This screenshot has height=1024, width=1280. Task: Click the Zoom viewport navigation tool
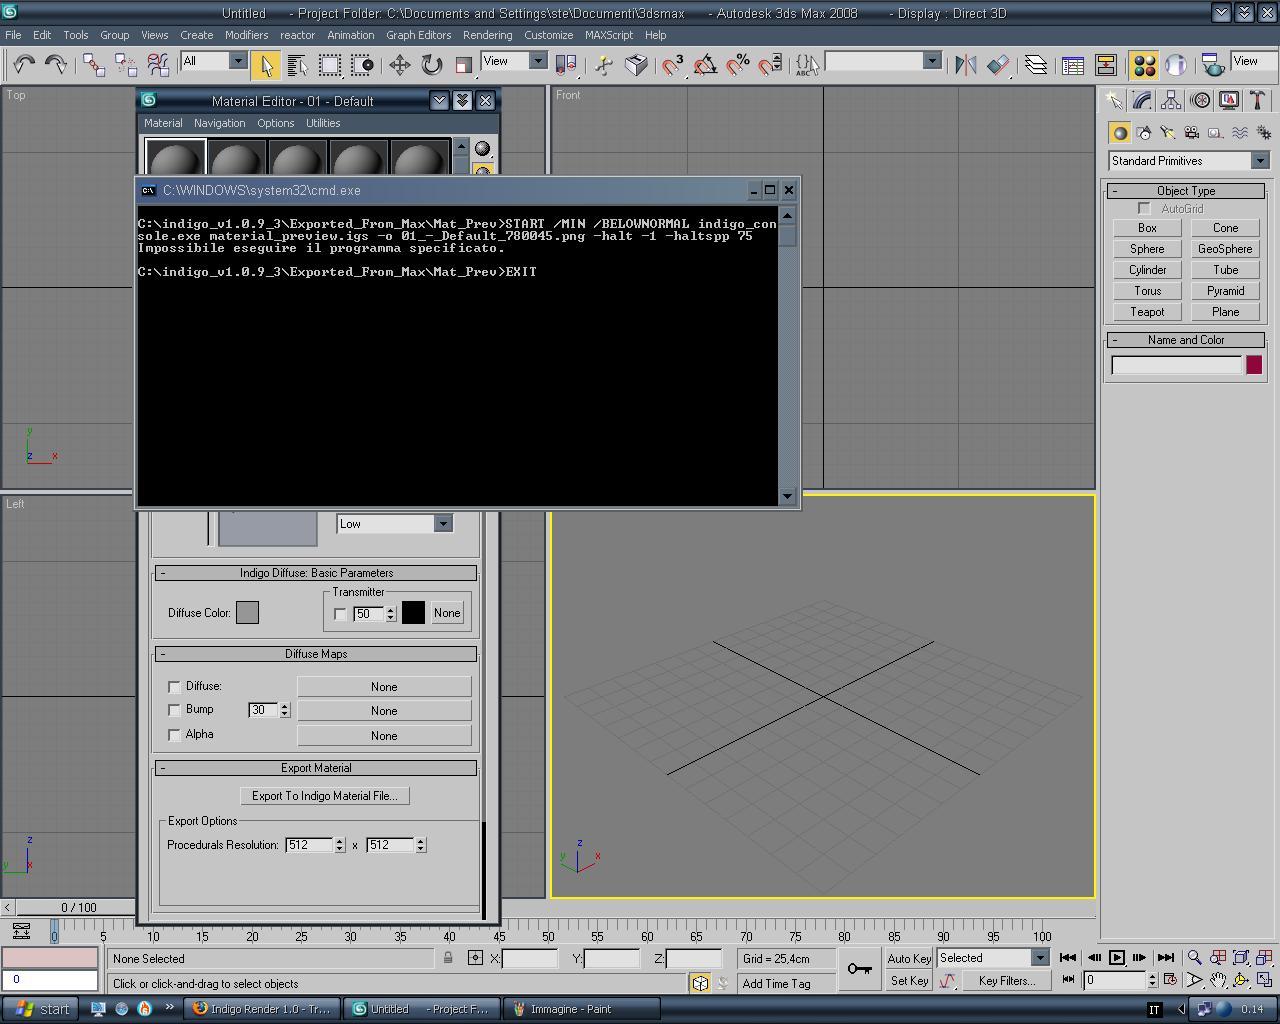(1194, 958)
